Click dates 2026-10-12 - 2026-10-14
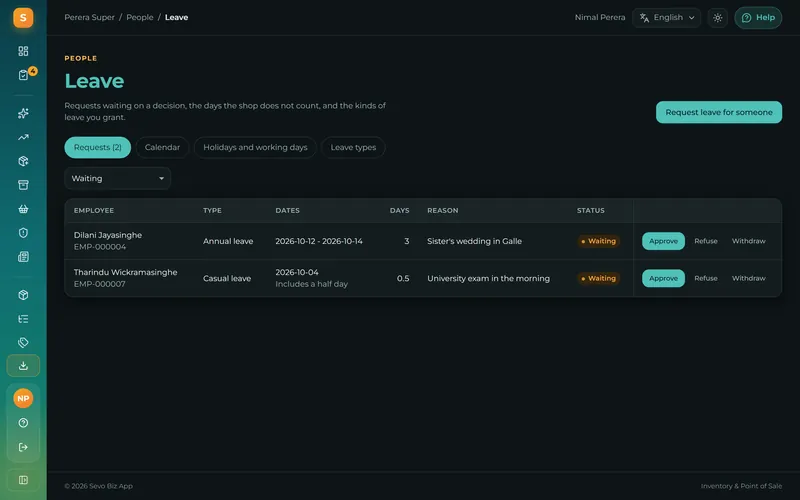The image size is (800, 500). 319,241
